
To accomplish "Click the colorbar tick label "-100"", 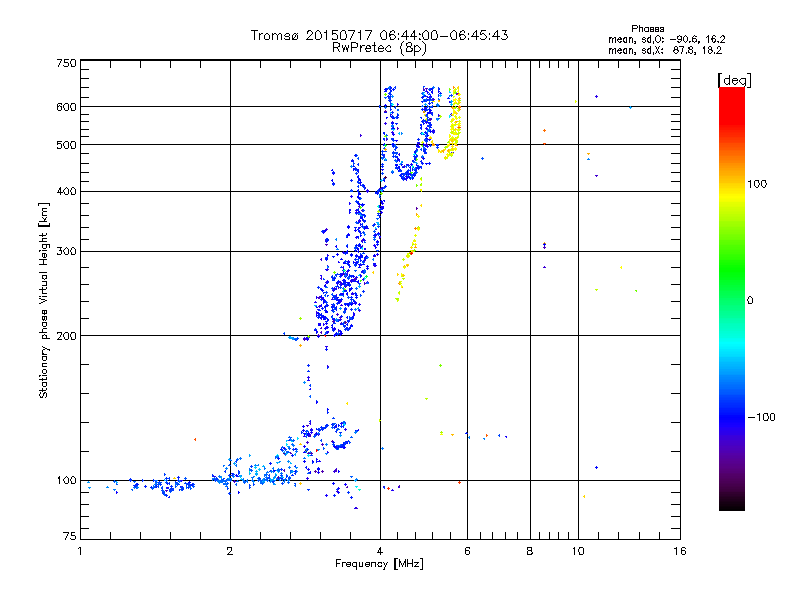I will pyautogui.click(x=761, y=417).
